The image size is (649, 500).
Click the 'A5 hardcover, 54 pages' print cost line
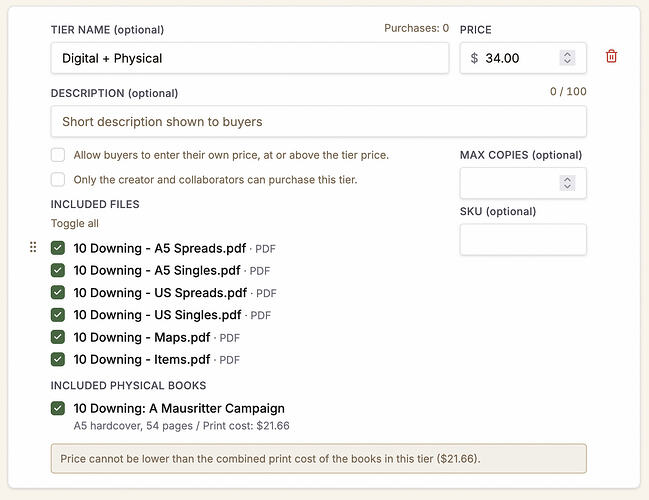click(x=181, y=426)
